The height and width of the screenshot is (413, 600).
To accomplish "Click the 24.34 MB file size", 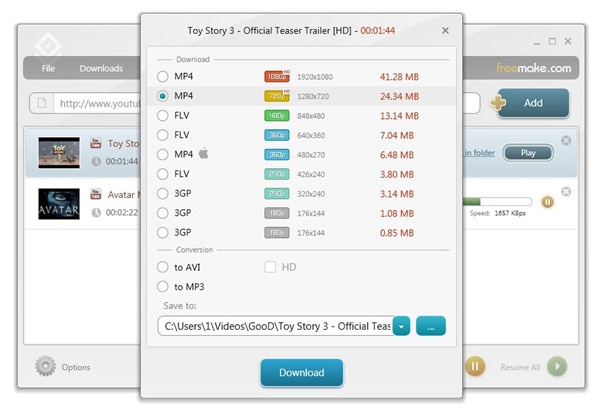I will (x=399, y=96).
